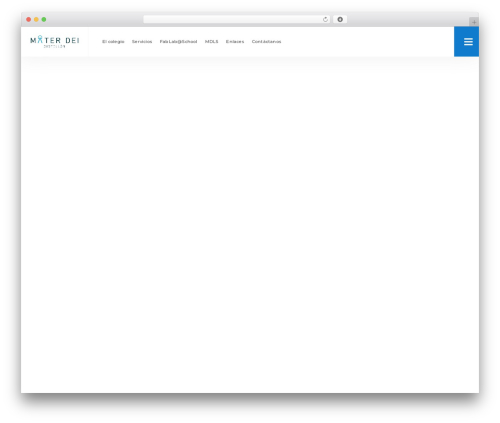Image resolution: width=500 pixels, height=423 pixels.
Task: Reload the page with the refresh icon
Action: 325,19
